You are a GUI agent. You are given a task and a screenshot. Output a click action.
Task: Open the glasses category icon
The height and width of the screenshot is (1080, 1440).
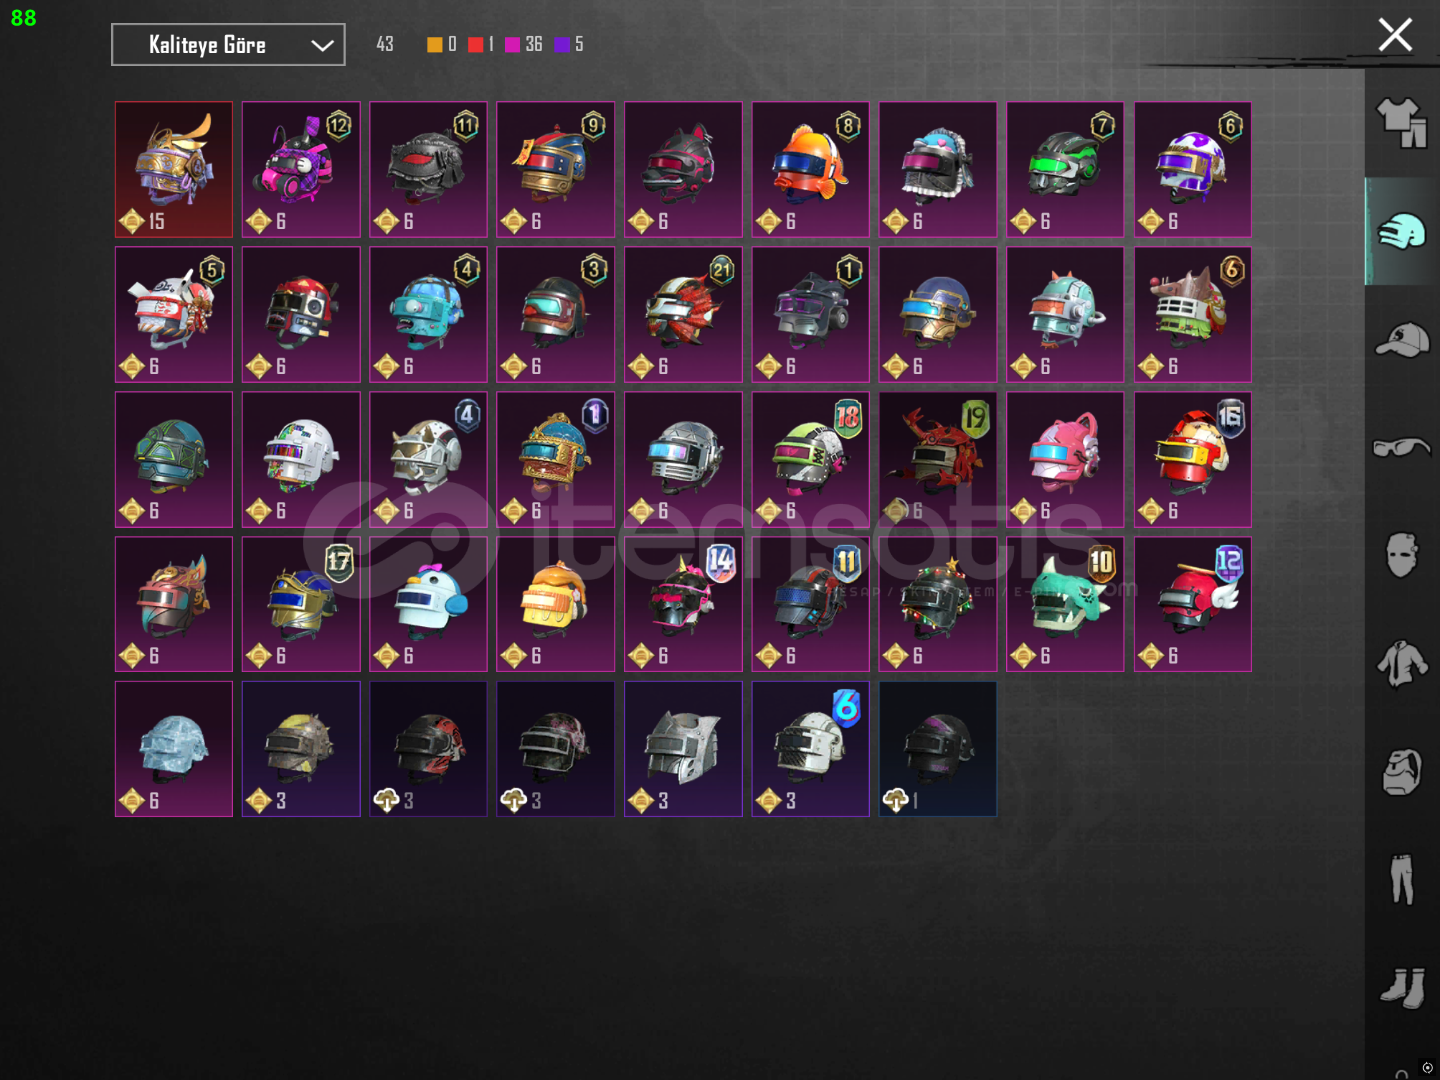[x=1402, y=447]
